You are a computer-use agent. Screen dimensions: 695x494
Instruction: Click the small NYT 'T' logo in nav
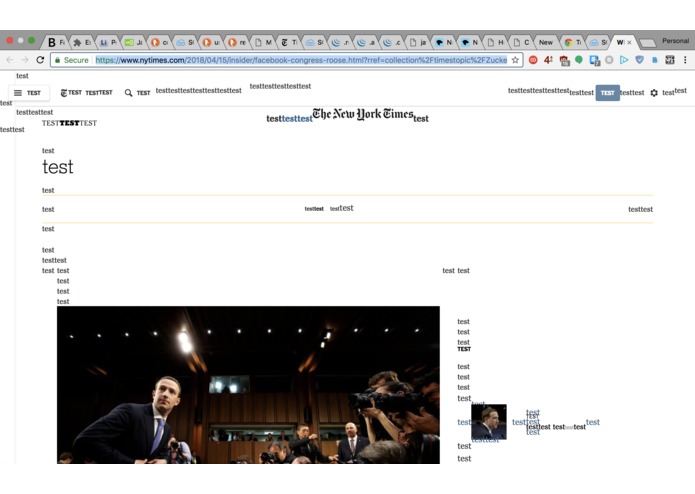64,93
